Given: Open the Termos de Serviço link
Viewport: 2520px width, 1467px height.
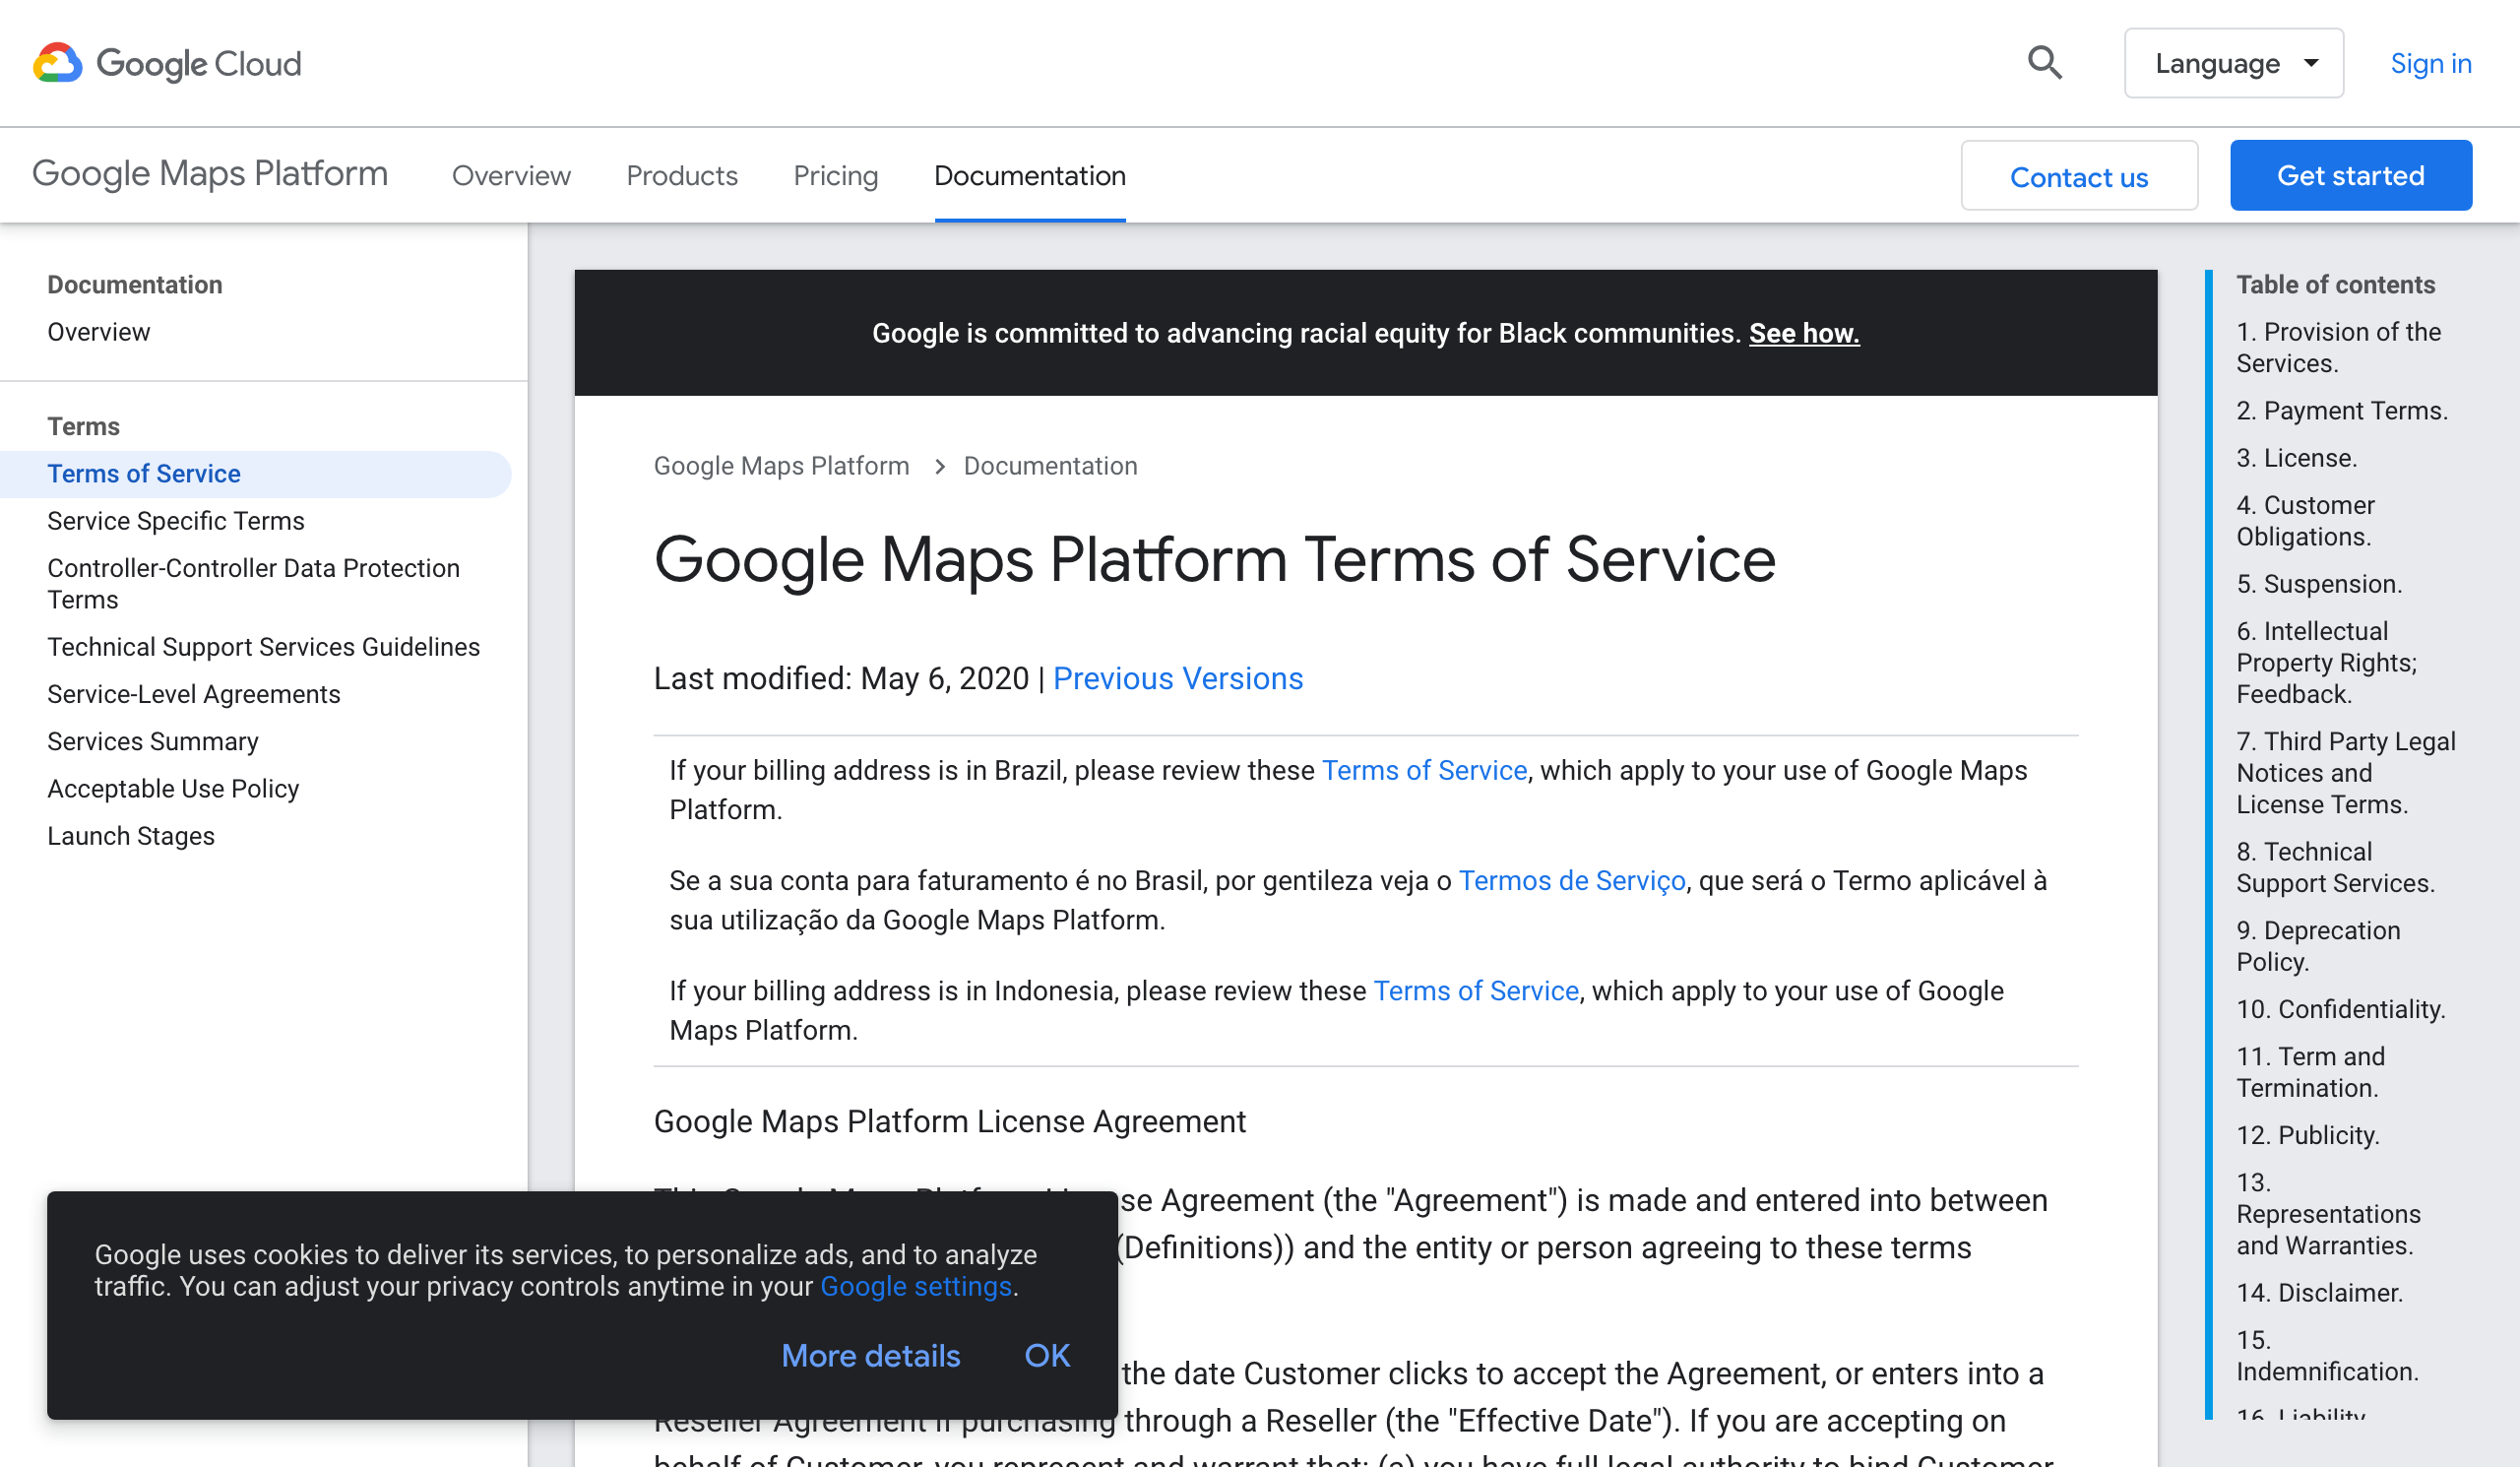Looking at the screenshot, I should [1572, 881].
